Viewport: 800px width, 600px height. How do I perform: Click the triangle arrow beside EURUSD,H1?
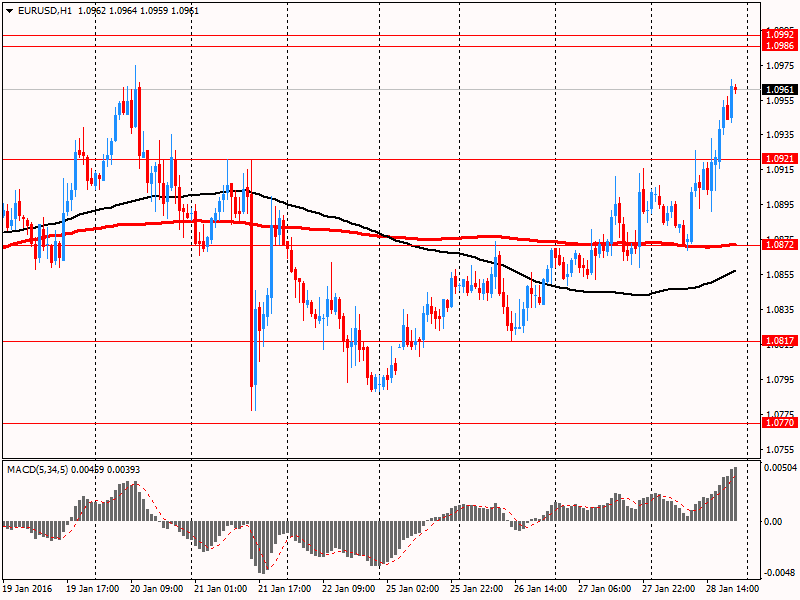click(9, 11)
